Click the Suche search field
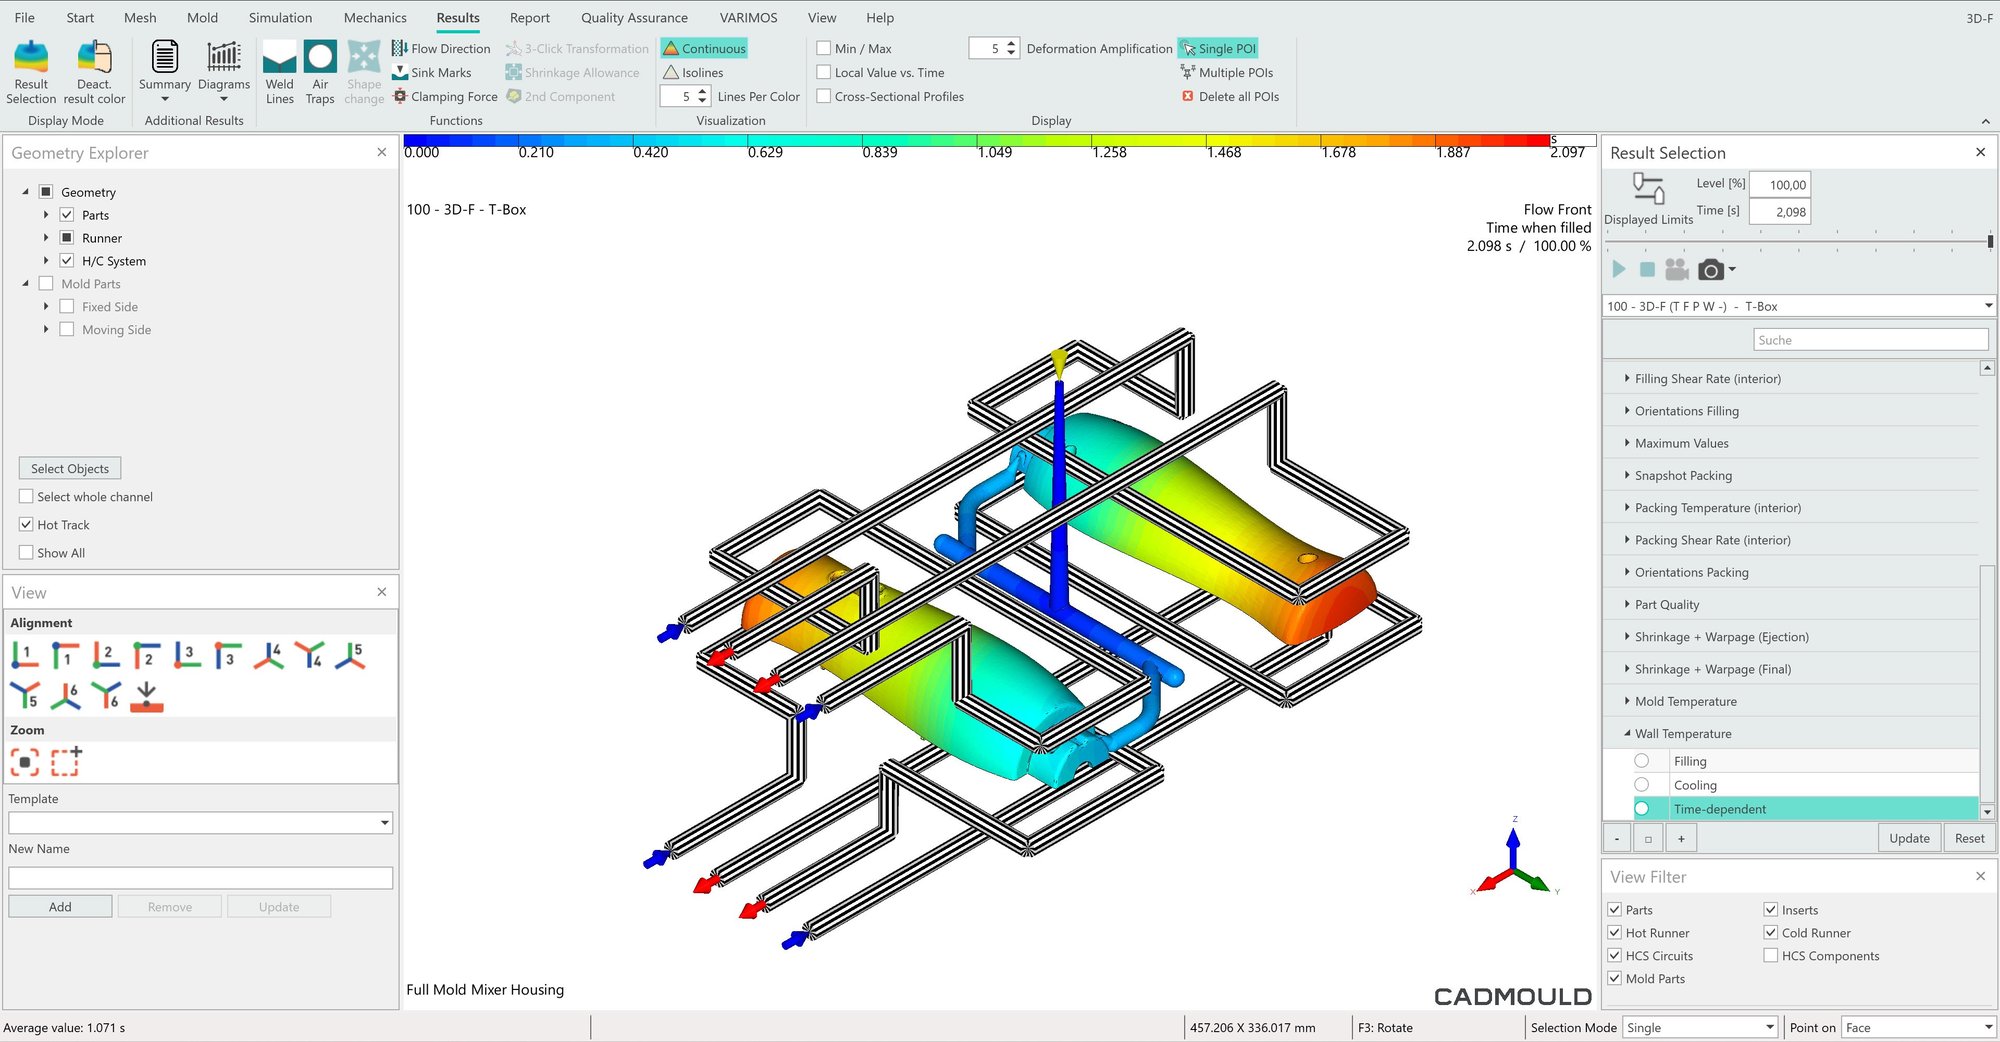Viewport: 2000px width, 1042px height. pos(1870,340)
